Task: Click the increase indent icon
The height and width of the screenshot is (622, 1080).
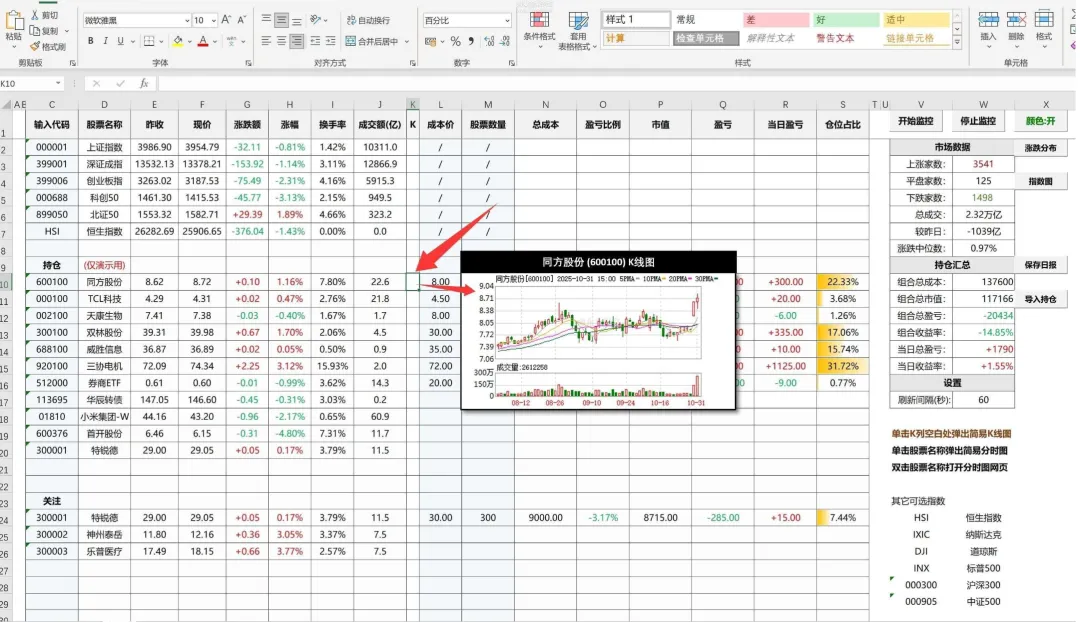Action: [331, 41]
